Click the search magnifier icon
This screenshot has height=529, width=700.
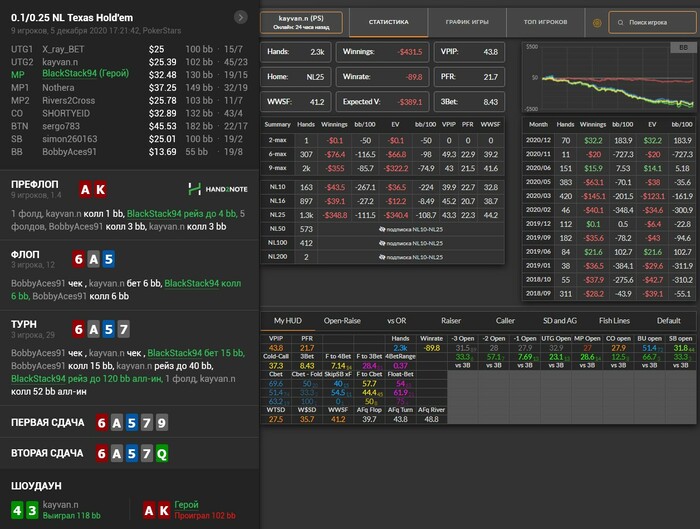[x=621, y=22]
